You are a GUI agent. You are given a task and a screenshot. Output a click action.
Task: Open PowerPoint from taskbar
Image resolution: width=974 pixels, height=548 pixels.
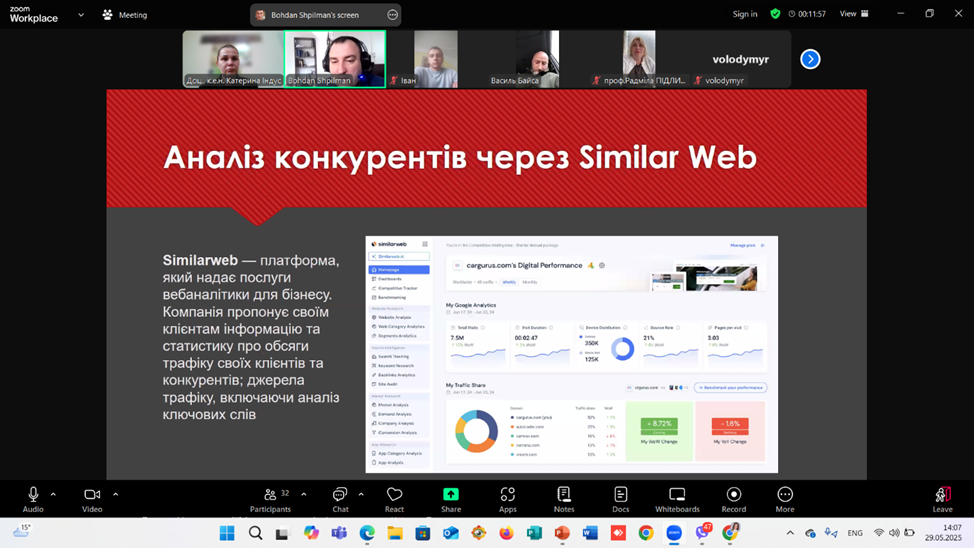click(x=562, y=533)
